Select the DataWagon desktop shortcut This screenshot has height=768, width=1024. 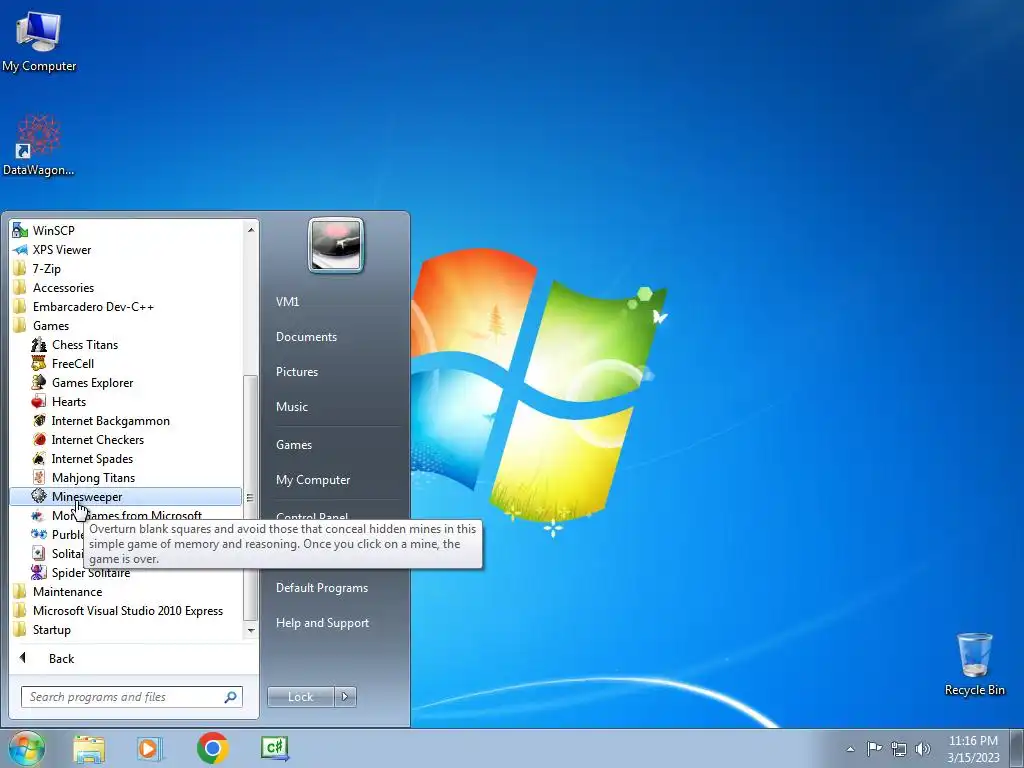coord(39,145)
